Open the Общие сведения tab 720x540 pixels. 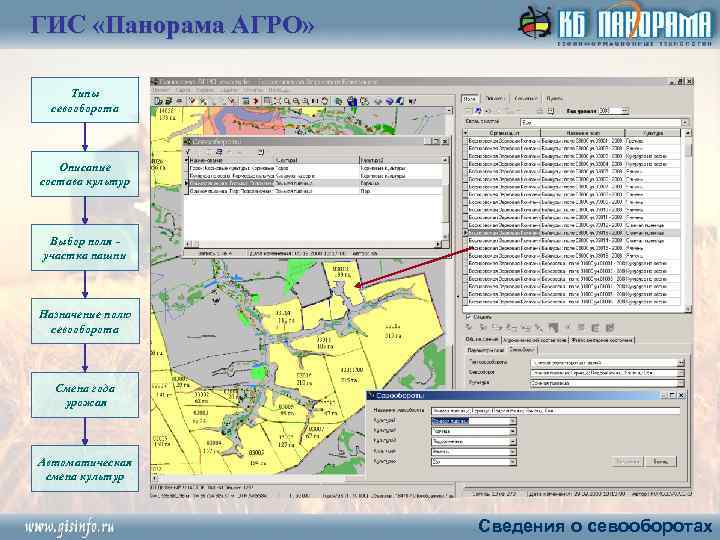[482, 340]
